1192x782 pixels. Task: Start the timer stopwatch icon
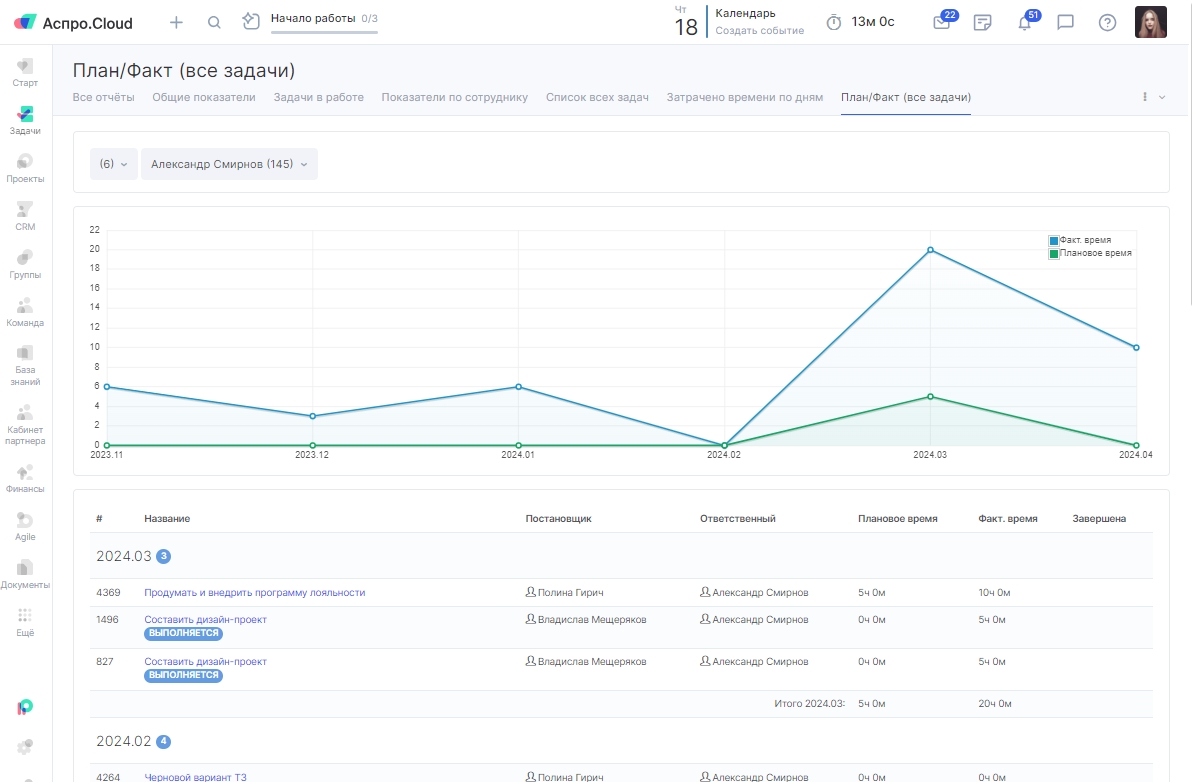click(x=833, y=22)
